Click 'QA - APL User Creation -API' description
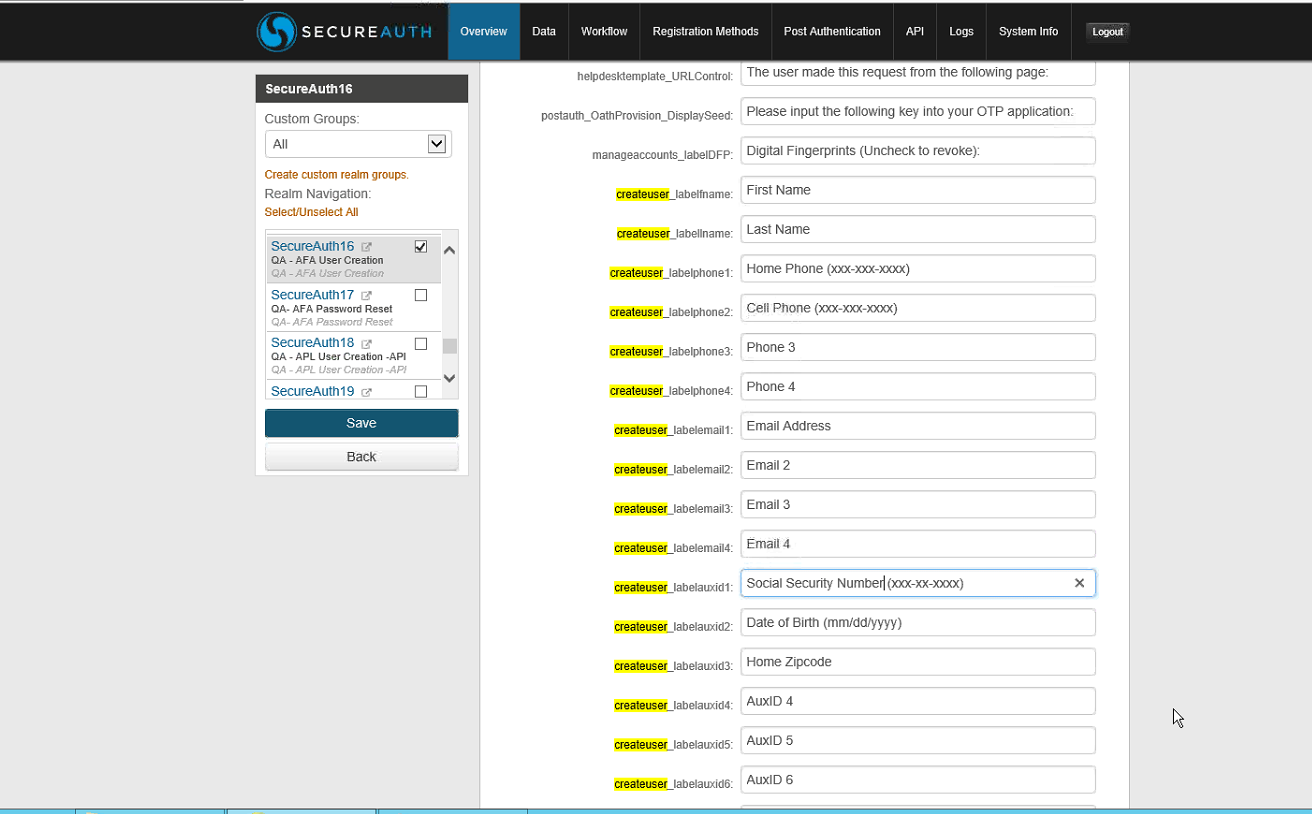 pos(339,357)
